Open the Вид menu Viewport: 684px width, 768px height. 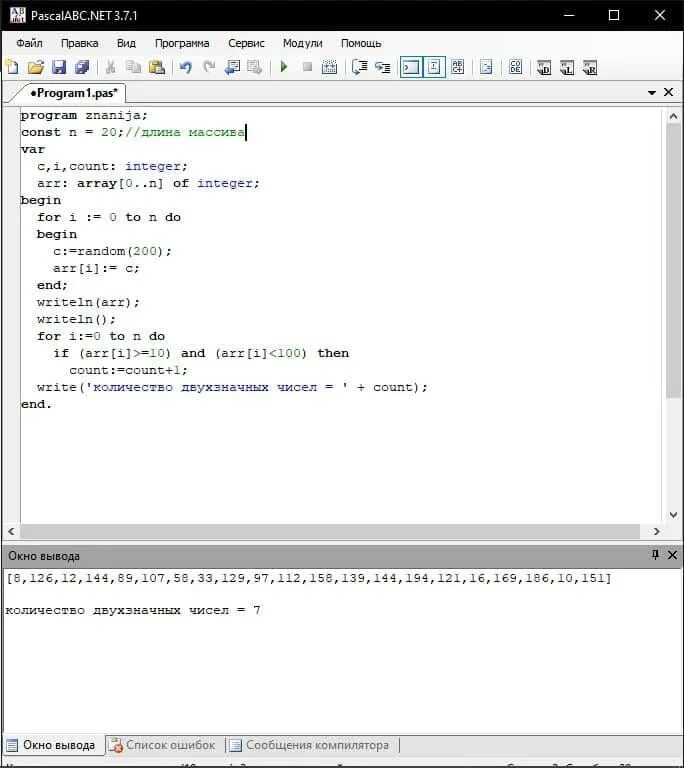coord(126,43)
